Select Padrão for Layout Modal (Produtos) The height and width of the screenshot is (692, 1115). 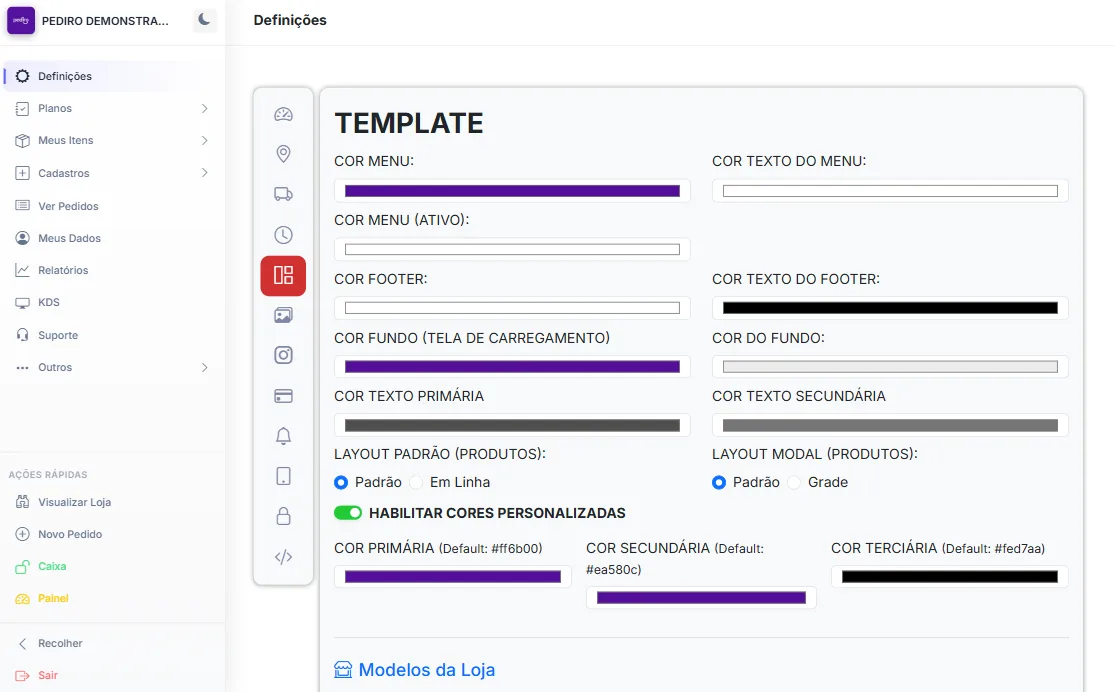pos(719,482)
